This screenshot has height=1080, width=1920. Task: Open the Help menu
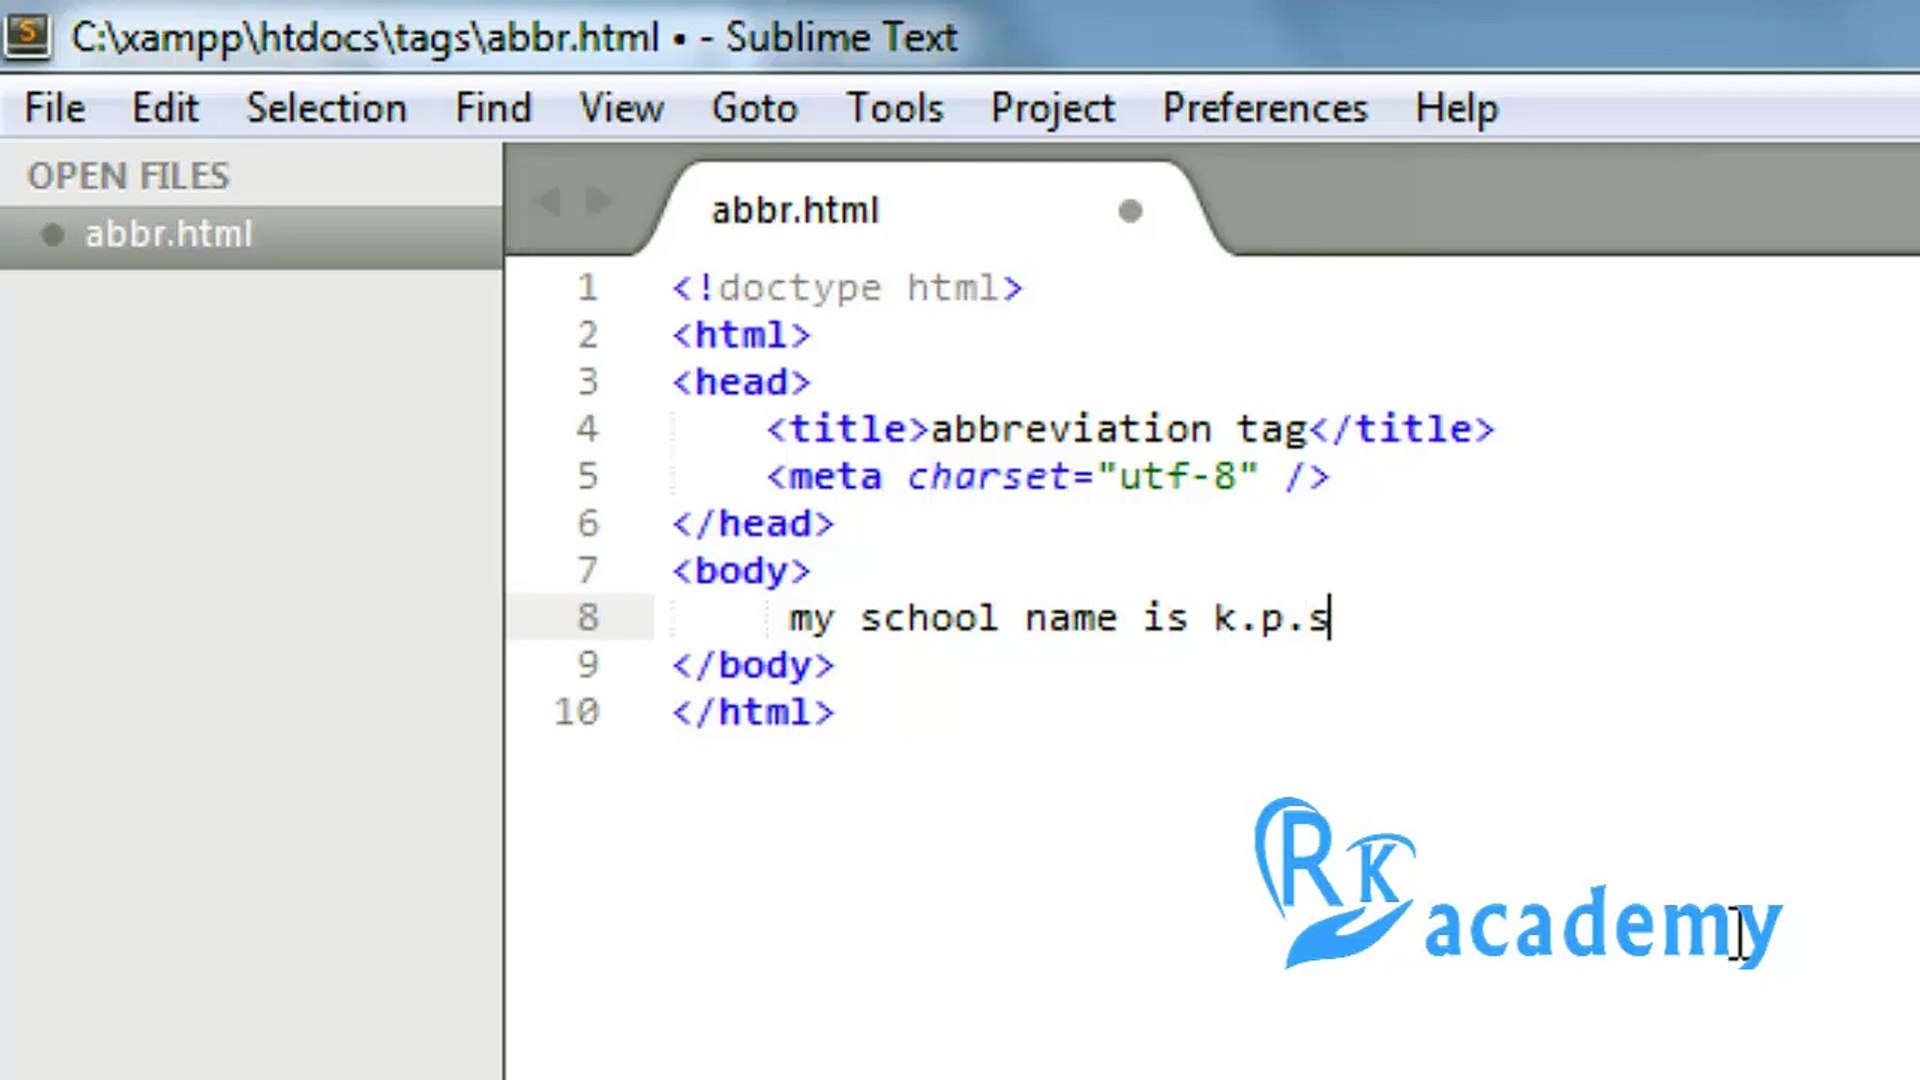[x=1456, y=108]
